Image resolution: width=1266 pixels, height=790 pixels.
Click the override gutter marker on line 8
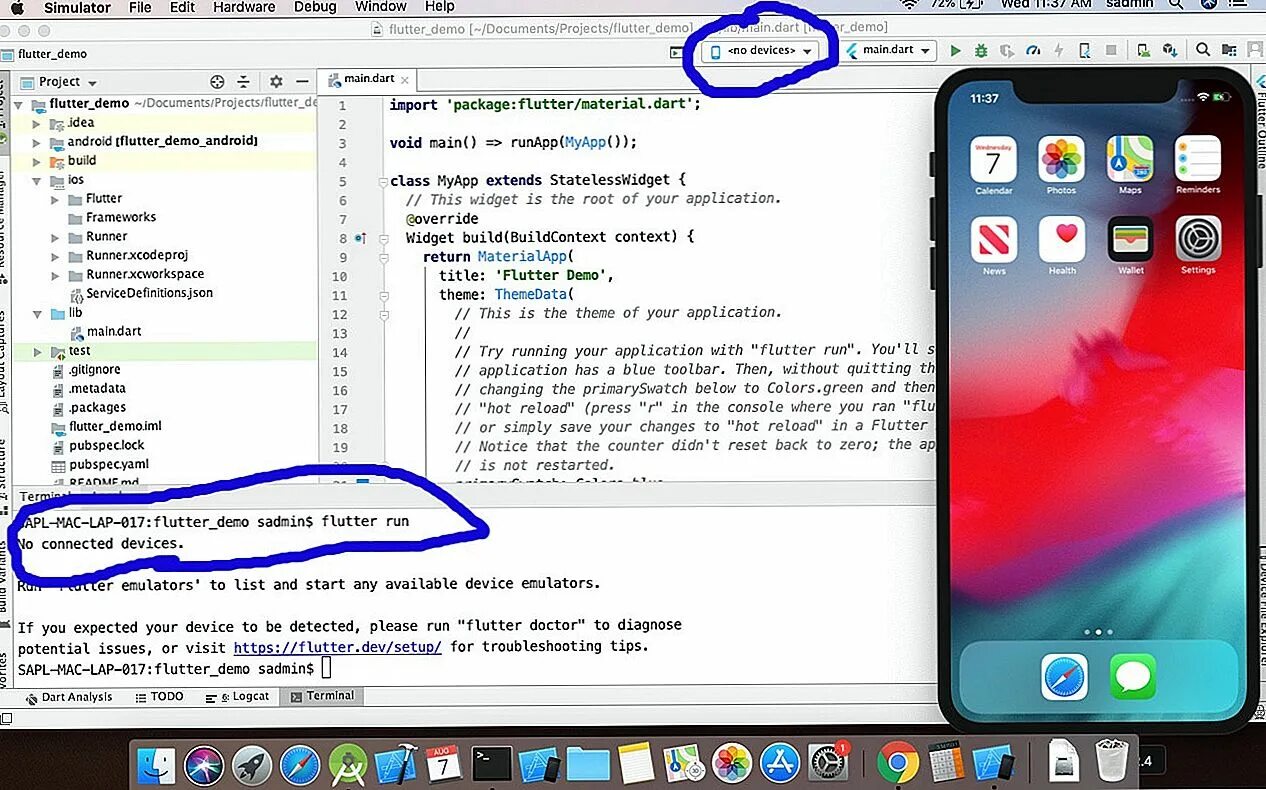point(360,238)
